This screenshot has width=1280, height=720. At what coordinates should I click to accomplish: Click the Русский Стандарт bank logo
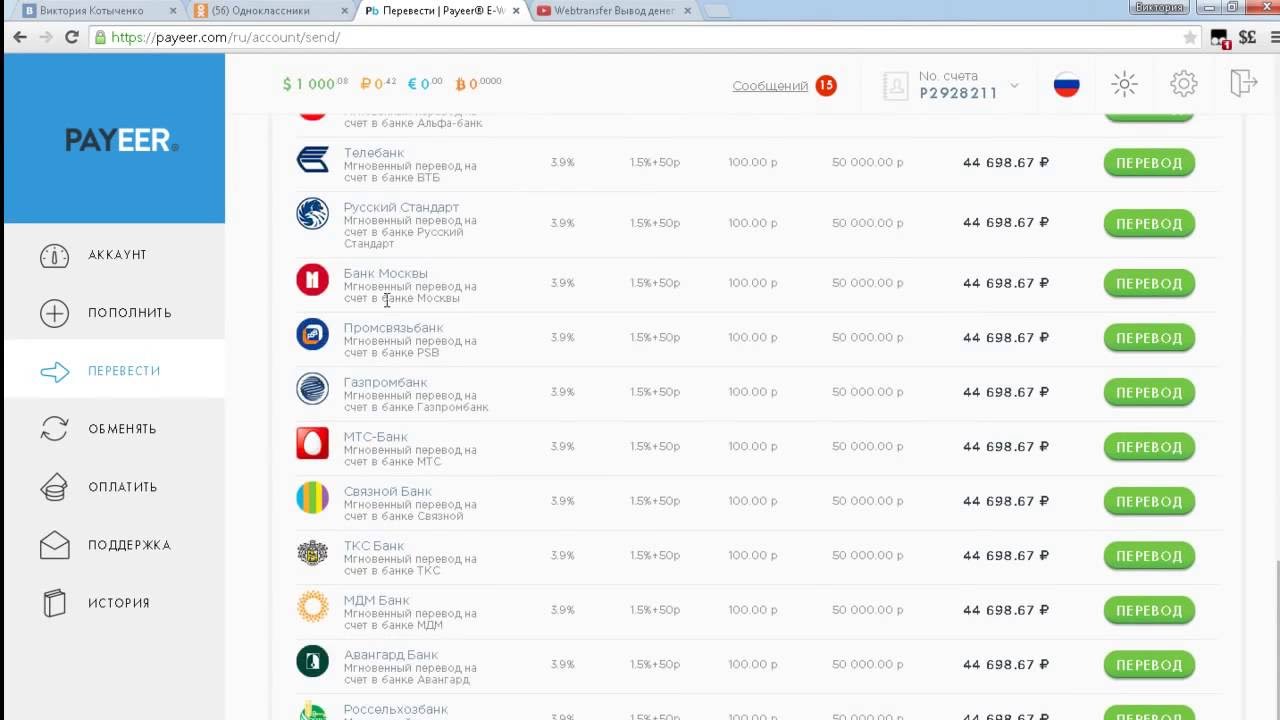tap(312, 214)
